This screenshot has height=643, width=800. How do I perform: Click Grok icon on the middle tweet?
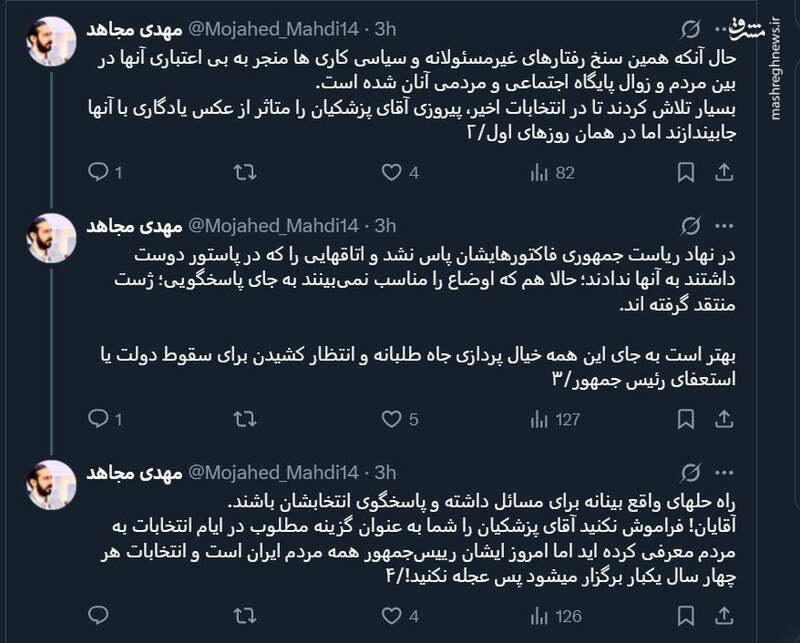690,224
